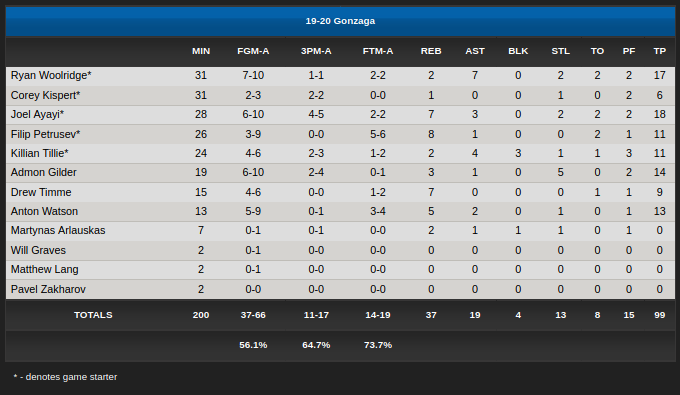Select Admon Gilder's name
Image resolution: width=680 pixels, height=395 pixels.
point(43,173)
